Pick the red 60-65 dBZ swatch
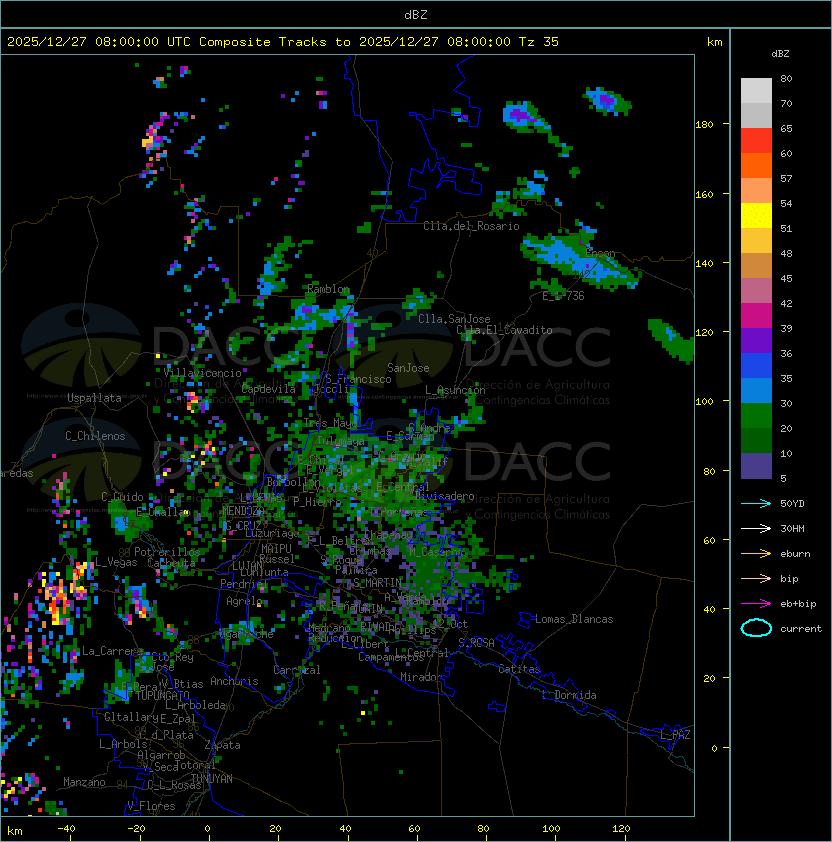The height and width of the screenshot is (842, 832). coord(756,140)
